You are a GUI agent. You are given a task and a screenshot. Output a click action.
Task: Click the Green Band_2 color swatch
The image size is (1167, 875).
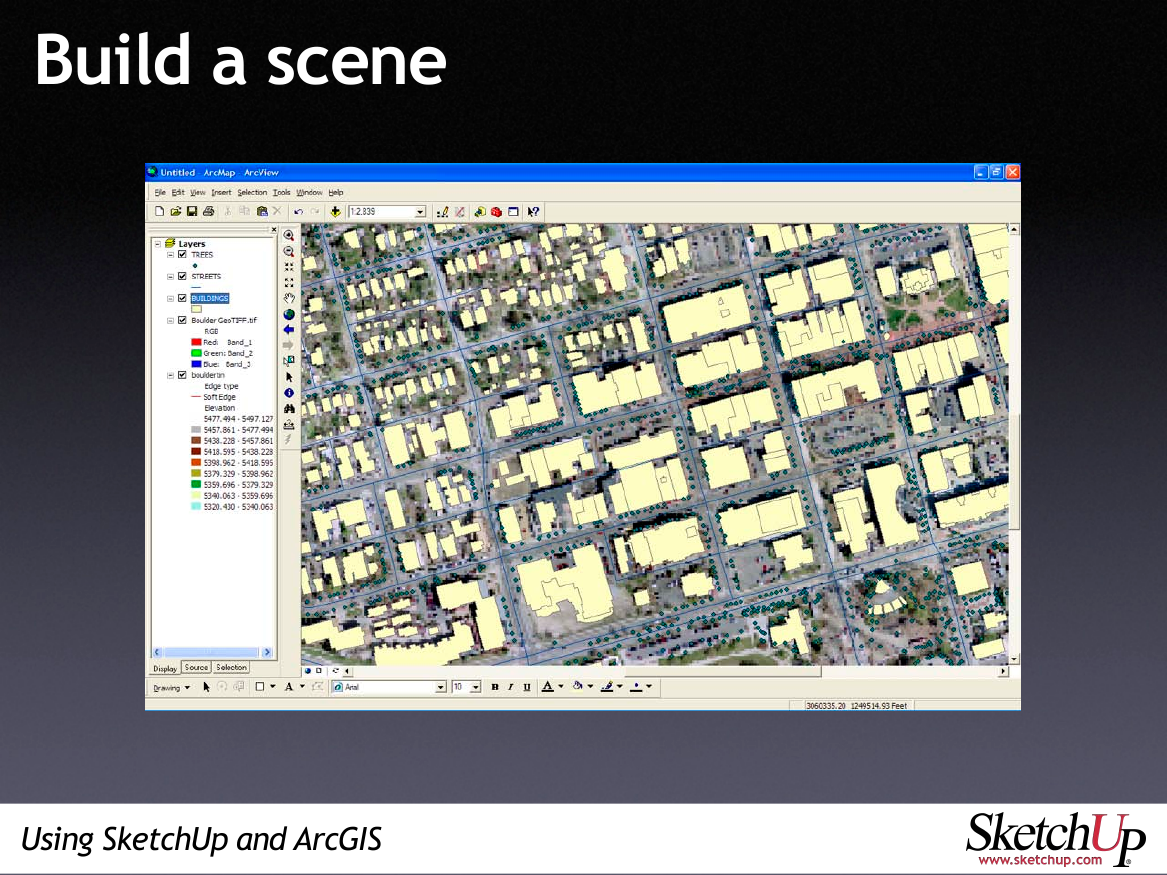196,353
